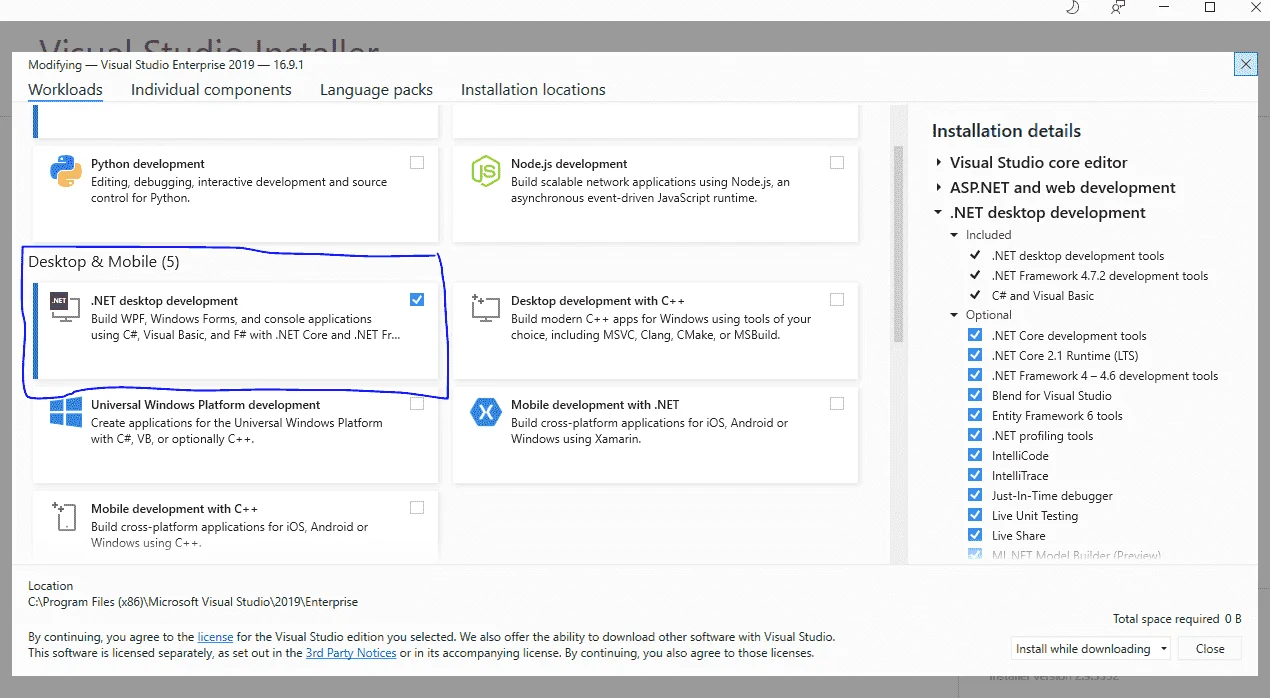The height and width of the screenshot is (698, 1270).
Task: Open the Installation locations tab
Action: (x=533, y=90)
